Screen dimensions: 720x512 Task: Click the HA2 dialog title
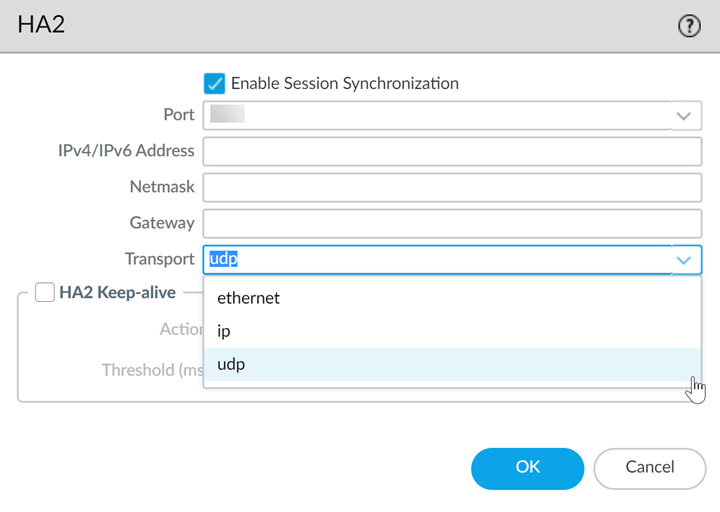tap(41, 26)
